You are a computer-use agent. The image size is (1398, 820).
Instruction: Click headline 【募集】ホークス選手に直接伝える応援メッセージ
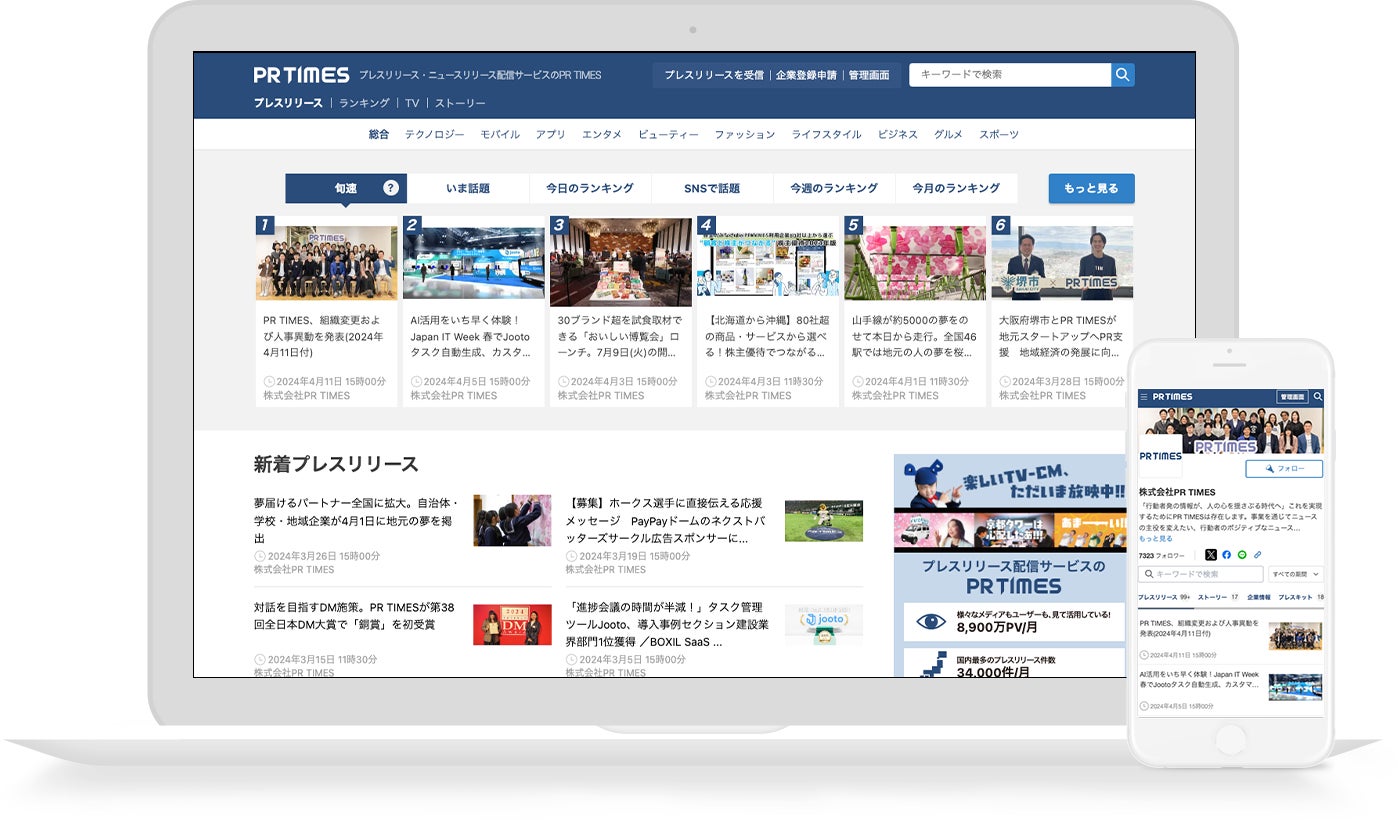pyautogui.click(x=666, y=520)
